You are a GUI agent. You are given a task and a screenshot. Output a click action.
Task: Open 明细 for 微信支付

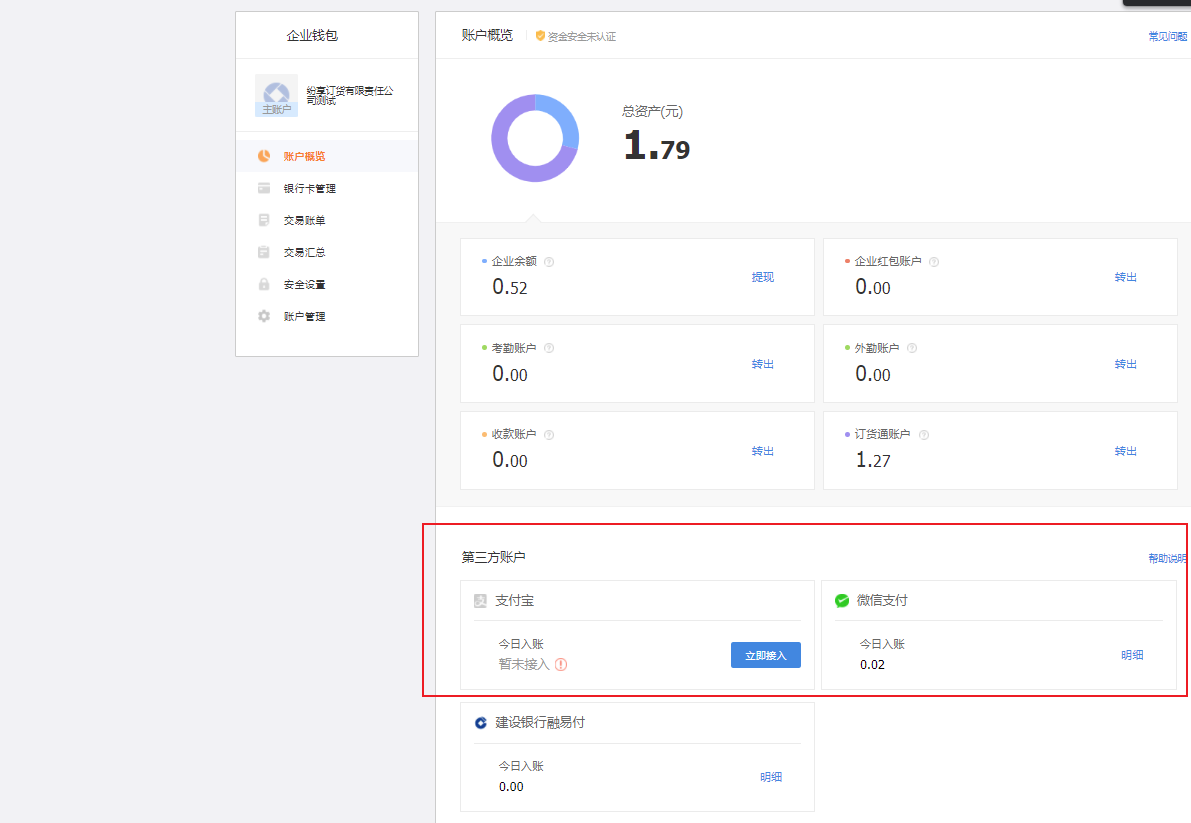pyautogui.click(x=1132, y=655)
